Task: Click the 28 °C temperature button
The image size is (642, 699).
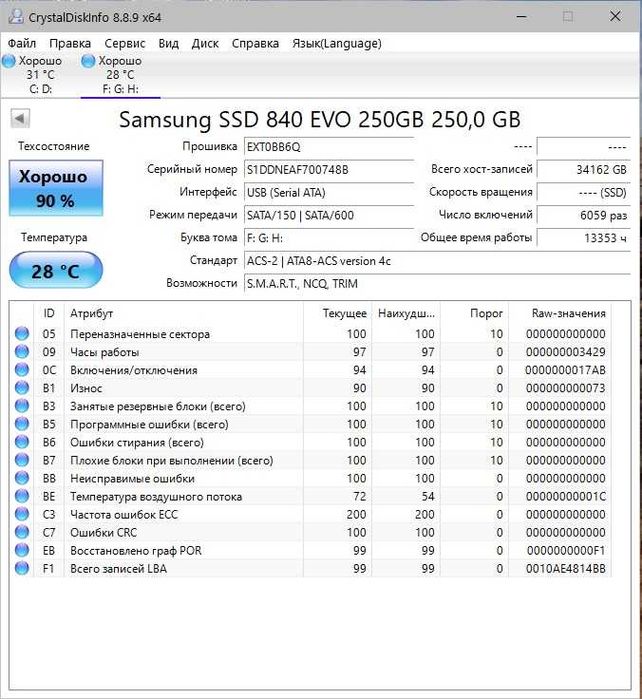Action: (56, 270)
